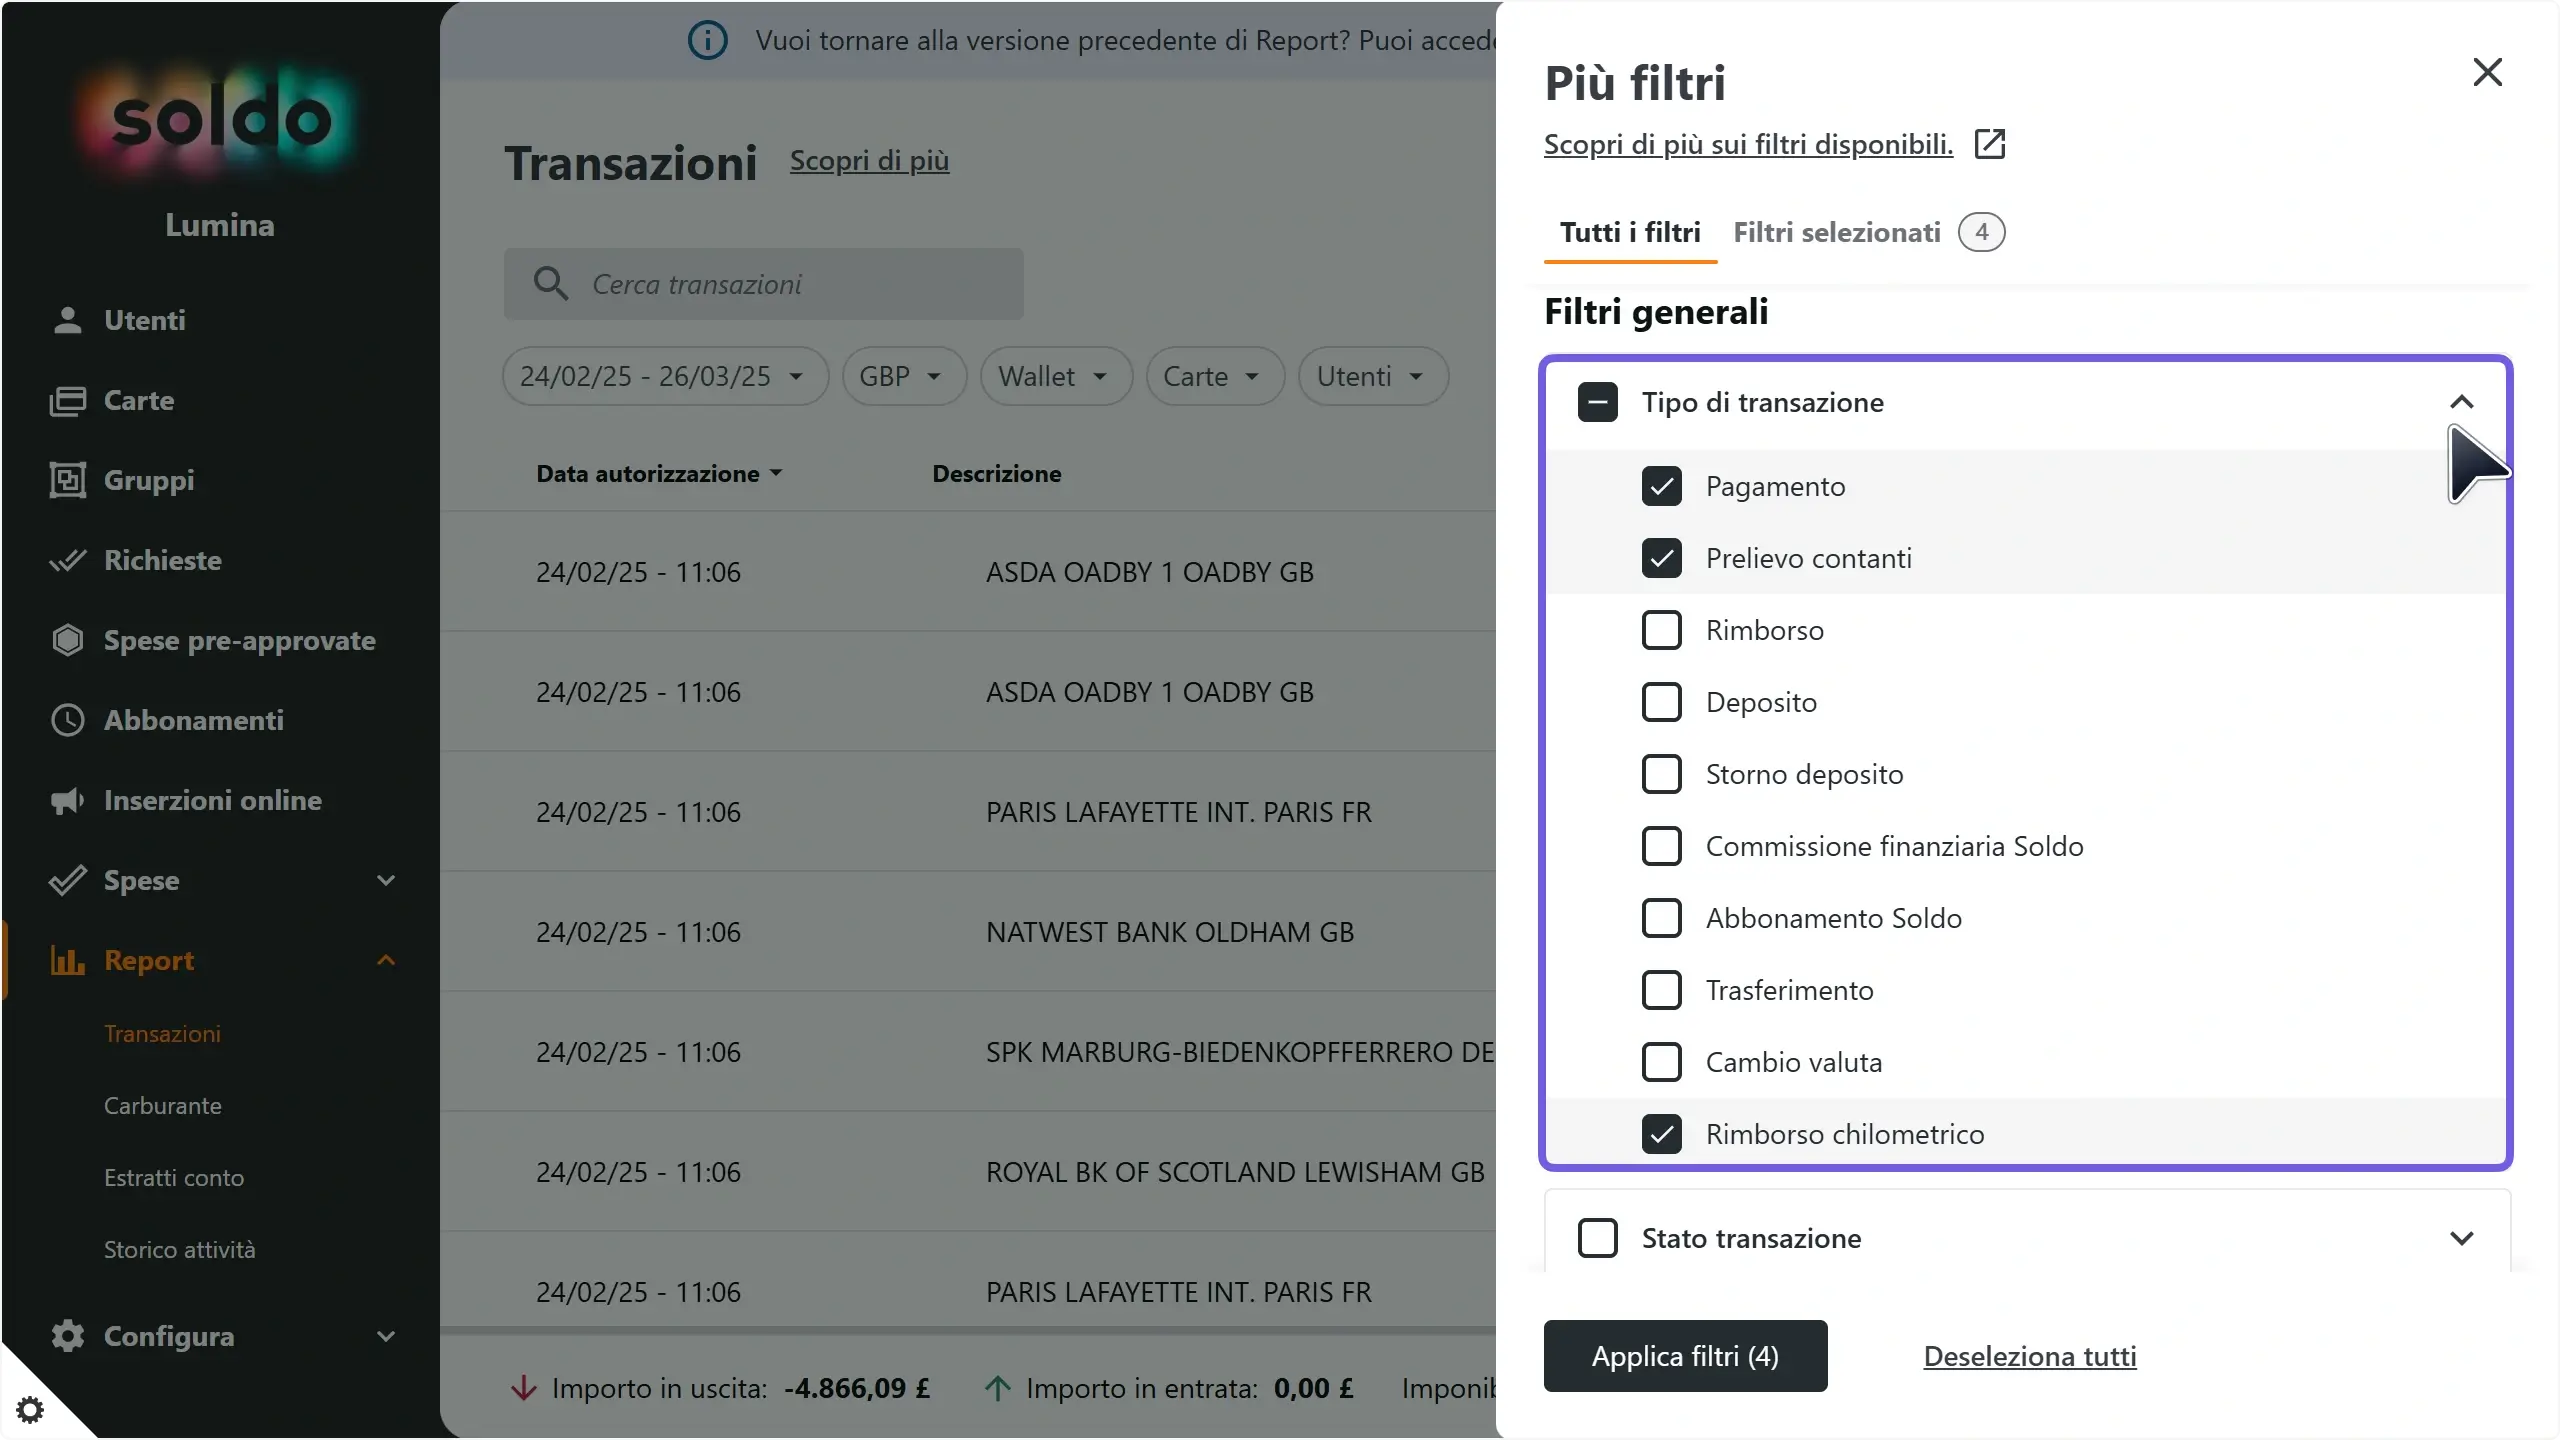Screen dimensions: 2560x1440
Task: Click the green incoming amount arrow icon
Action: (x=997, y=1388)
